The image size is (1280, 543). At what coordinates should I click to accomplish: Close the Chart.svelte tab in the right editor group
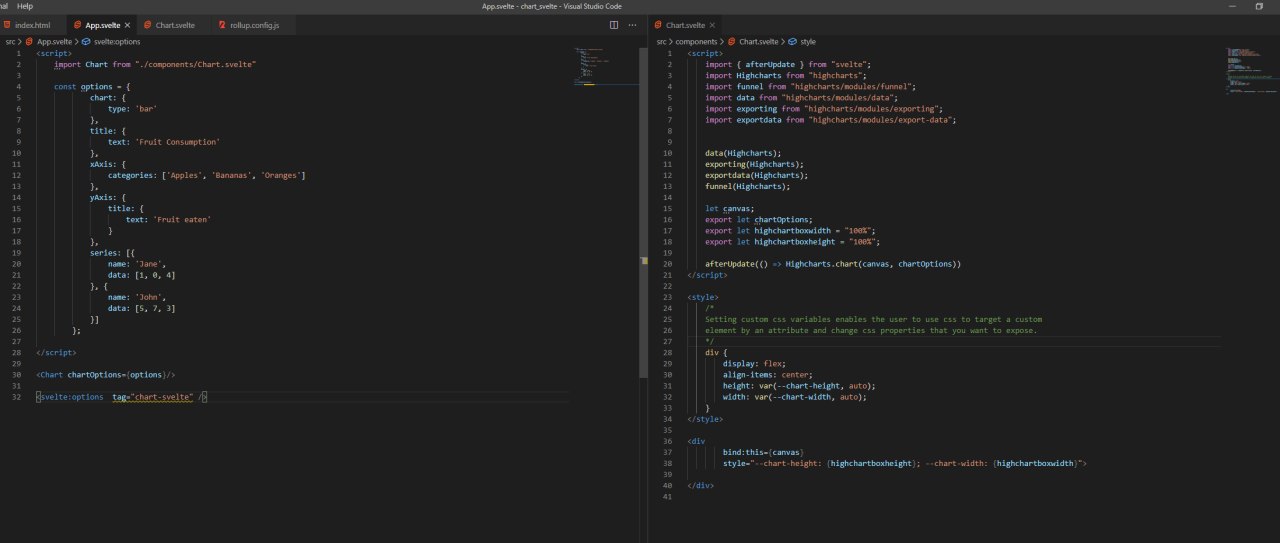[713, 24]
